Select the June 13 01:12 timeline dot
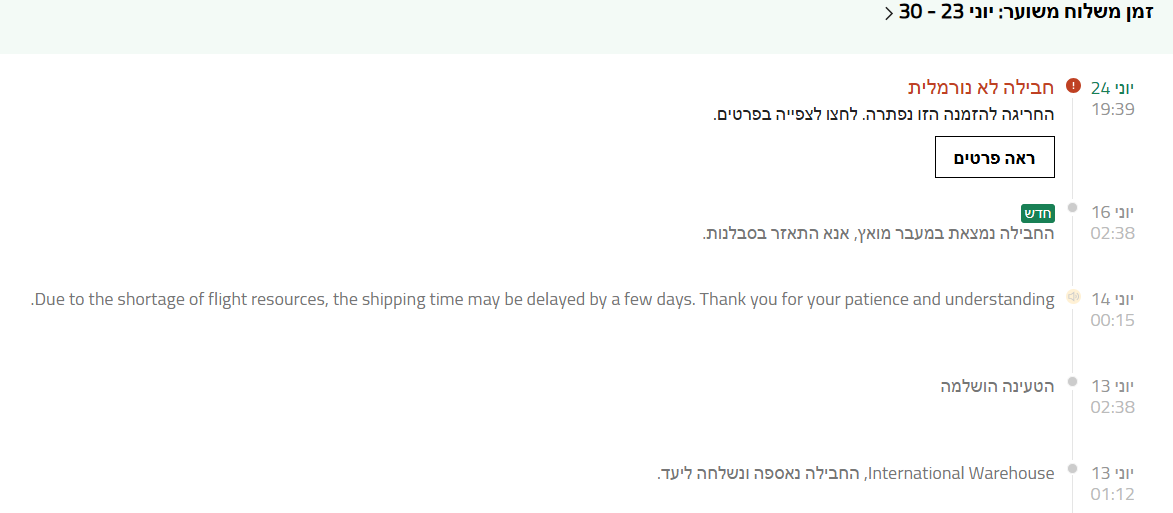Viewport: 1173px width, 513px height. [x=1073, y=469]
